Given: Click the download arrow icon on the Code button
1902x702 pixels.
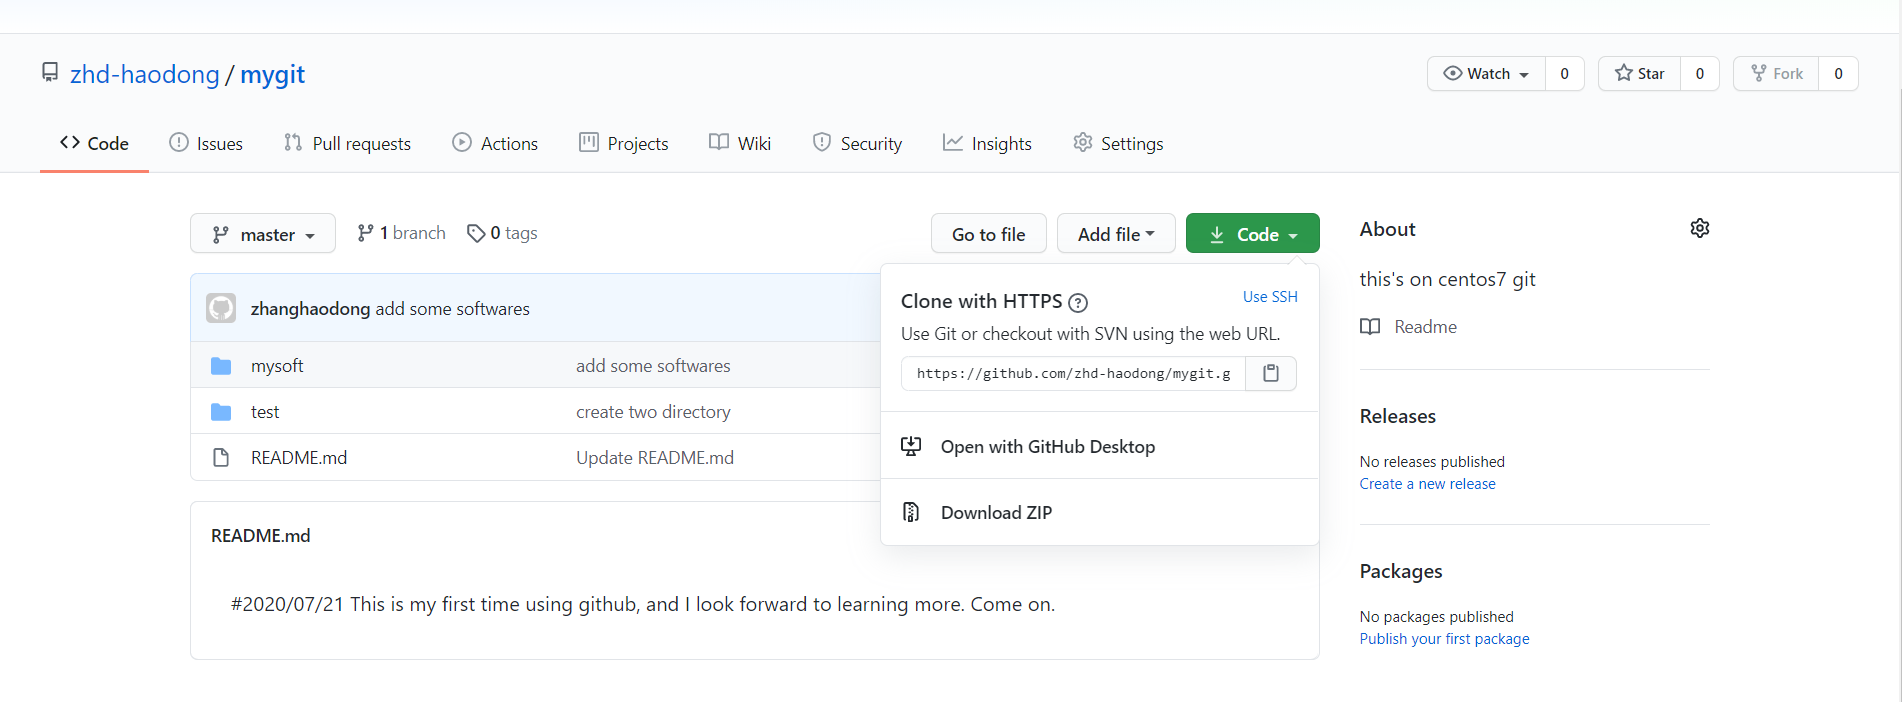Looking at the screenshot, I should tap(1217, 234).
